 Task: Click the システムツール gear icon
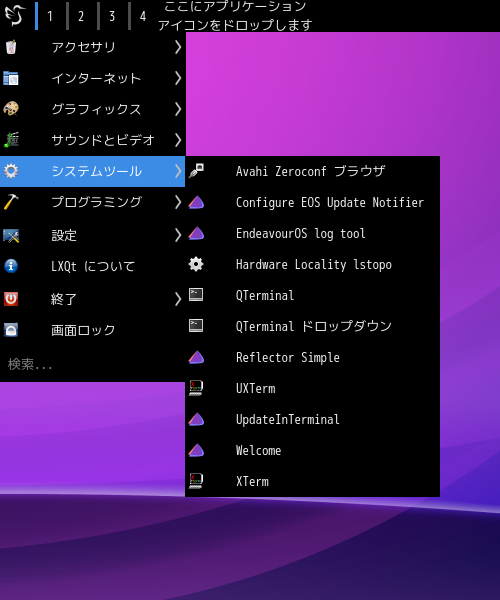(x=11, y=171)
